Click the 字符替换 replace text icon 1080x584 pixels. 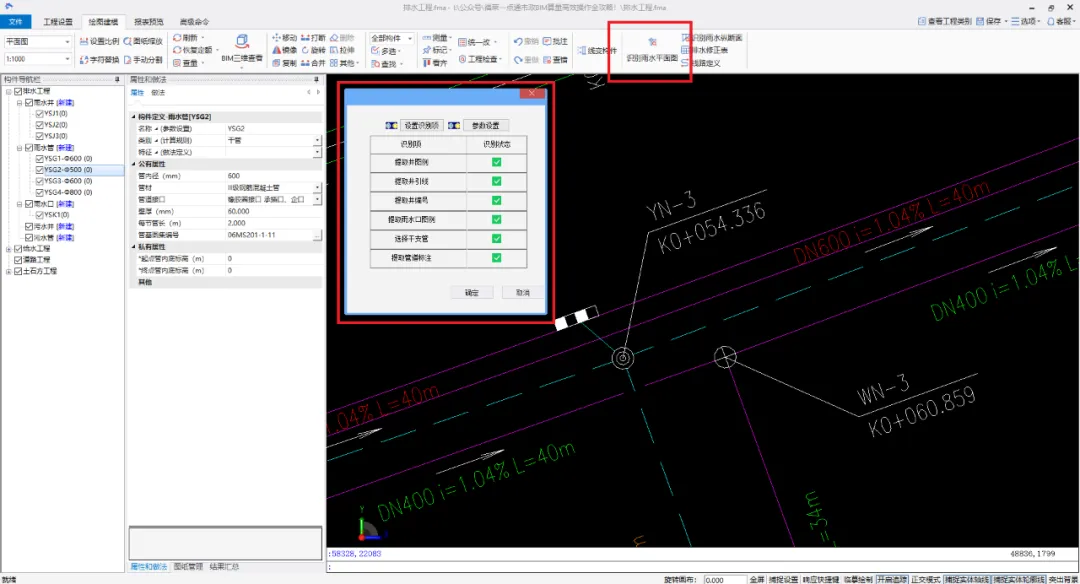[x=84, y=60]
